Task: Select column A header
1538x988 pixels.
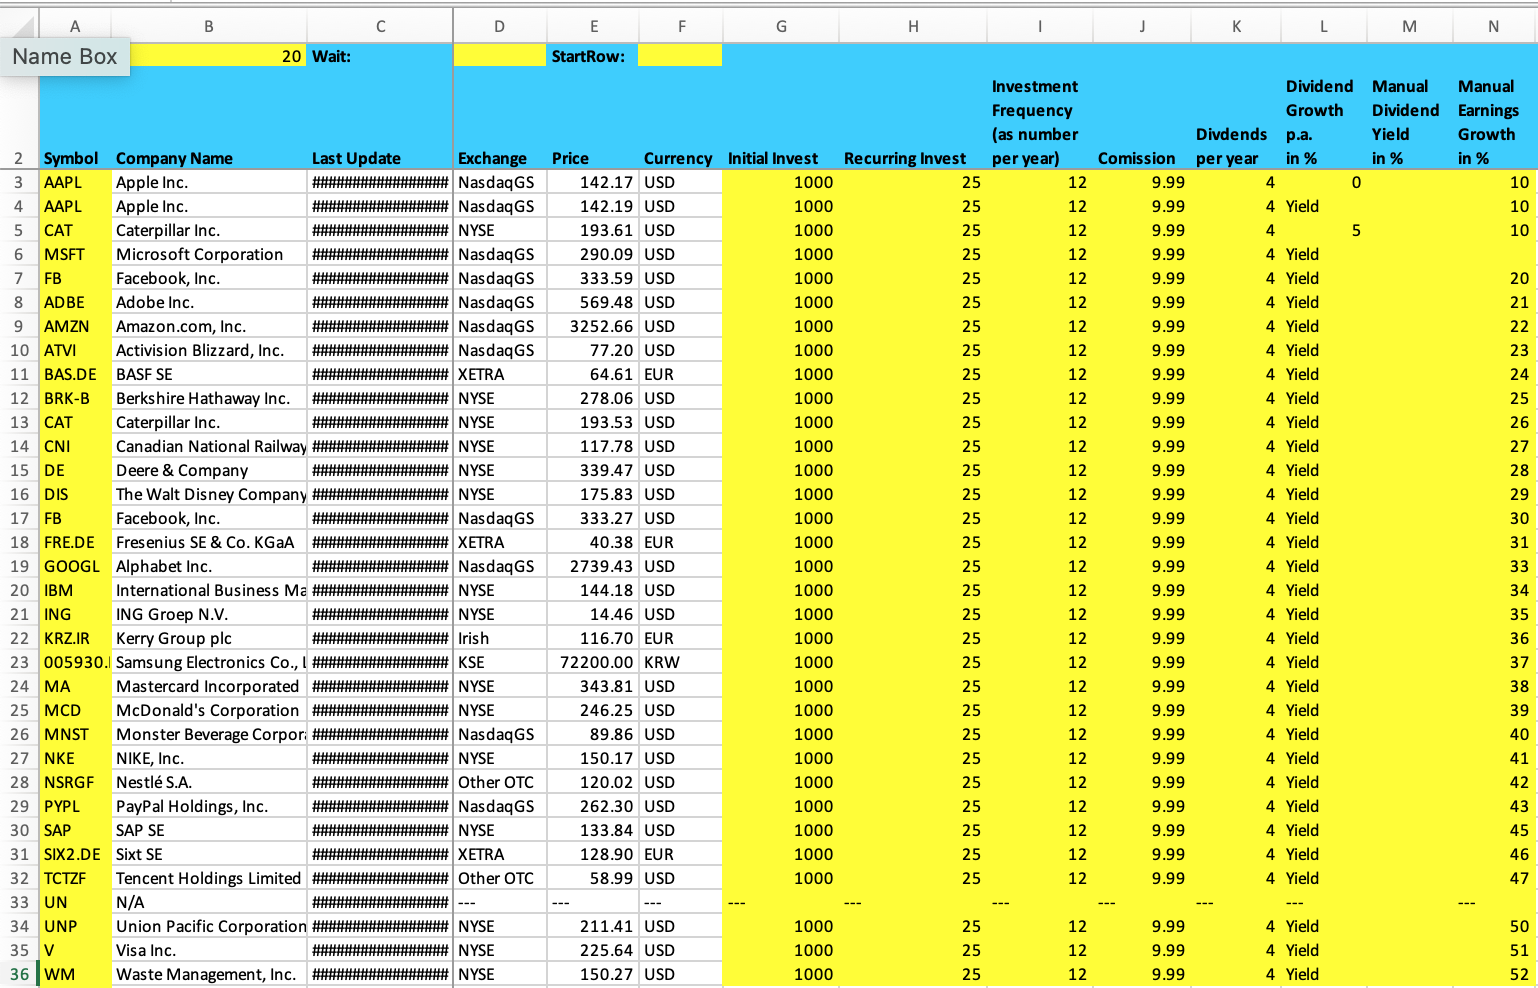Action: pos(75,27)
